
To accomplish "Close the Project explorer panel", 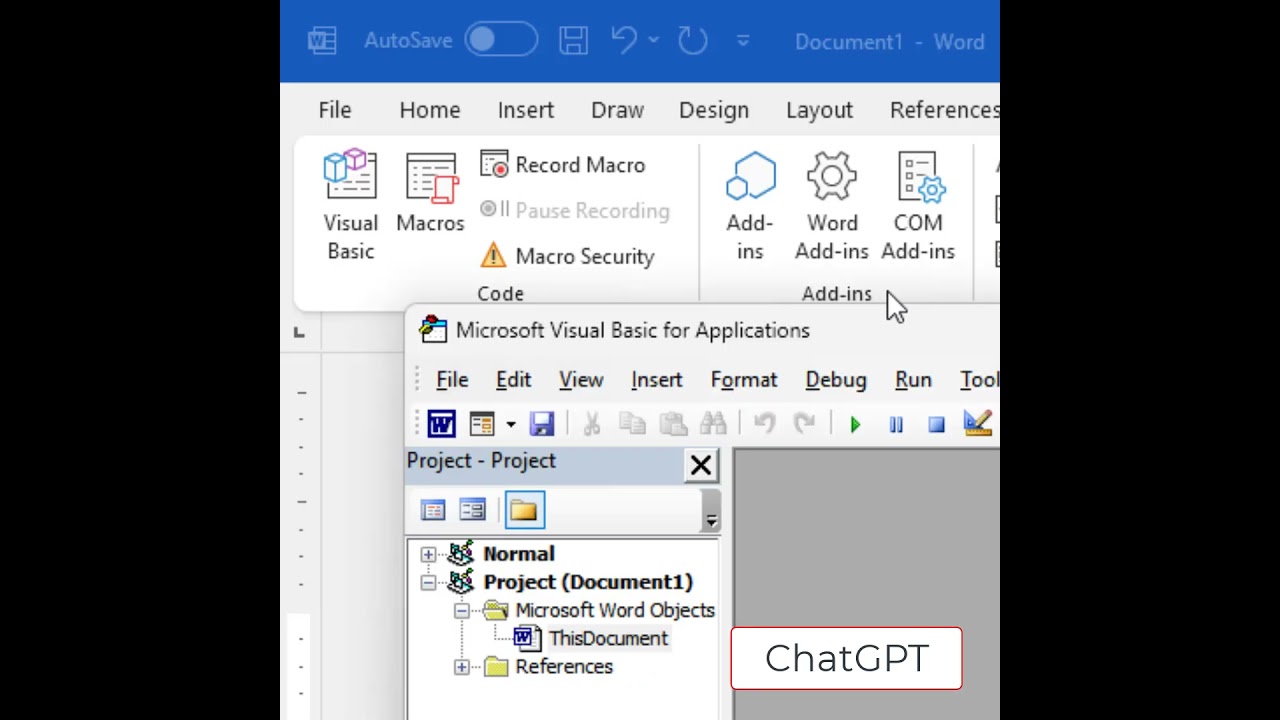I will pyautogui.click(x=701, y=465).
